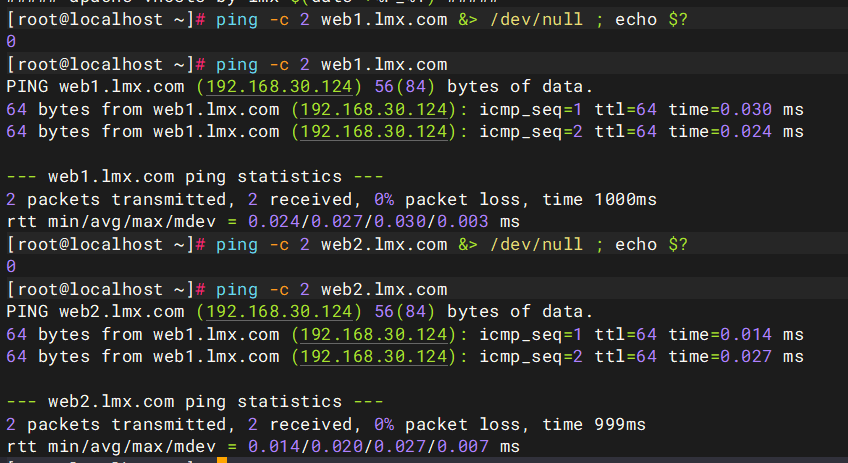Click the IP address in the time=0.014 row
Screen dimensions: 848x463
[x=374, y=334]
